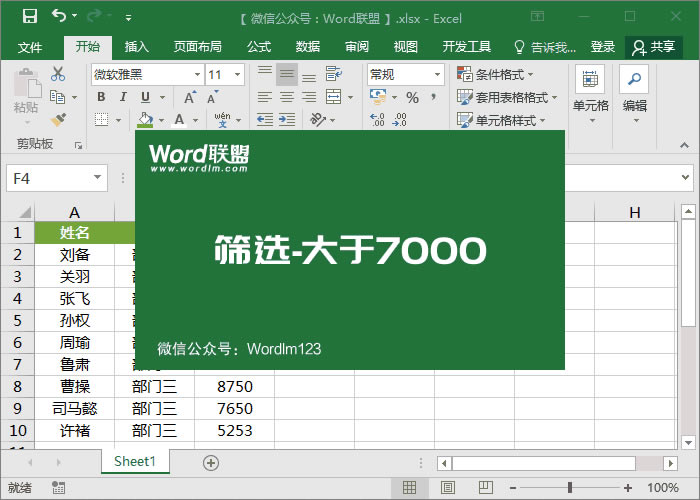Click the Cut scissors icon
Viewport: 700px width, 500px height.
click(x=58, y=74)
